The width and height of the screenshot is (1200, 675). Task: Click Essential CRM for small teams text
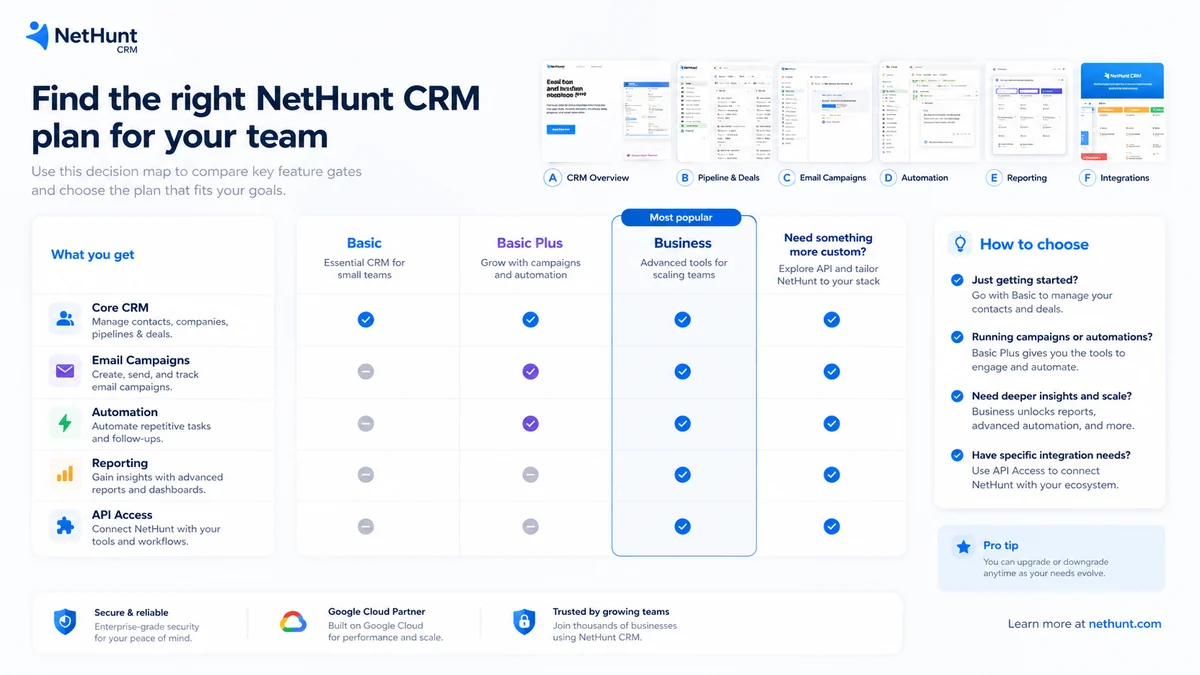click(x=364, y=269)
